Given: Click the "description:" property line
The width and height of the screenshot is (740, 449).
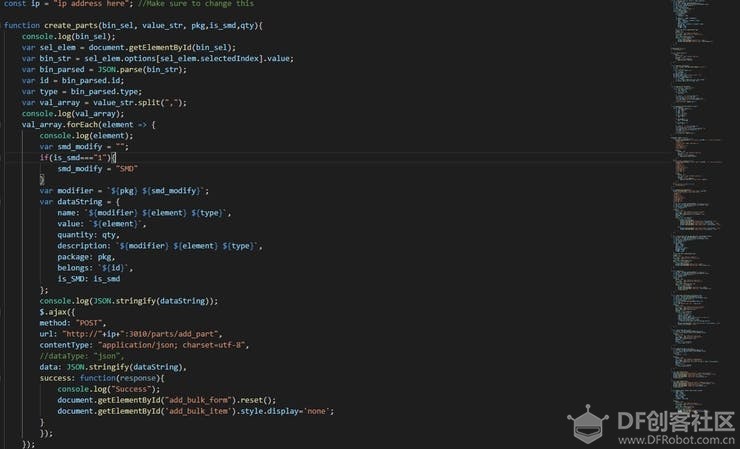Looking at the screenshot, I should tap(160, 246).
